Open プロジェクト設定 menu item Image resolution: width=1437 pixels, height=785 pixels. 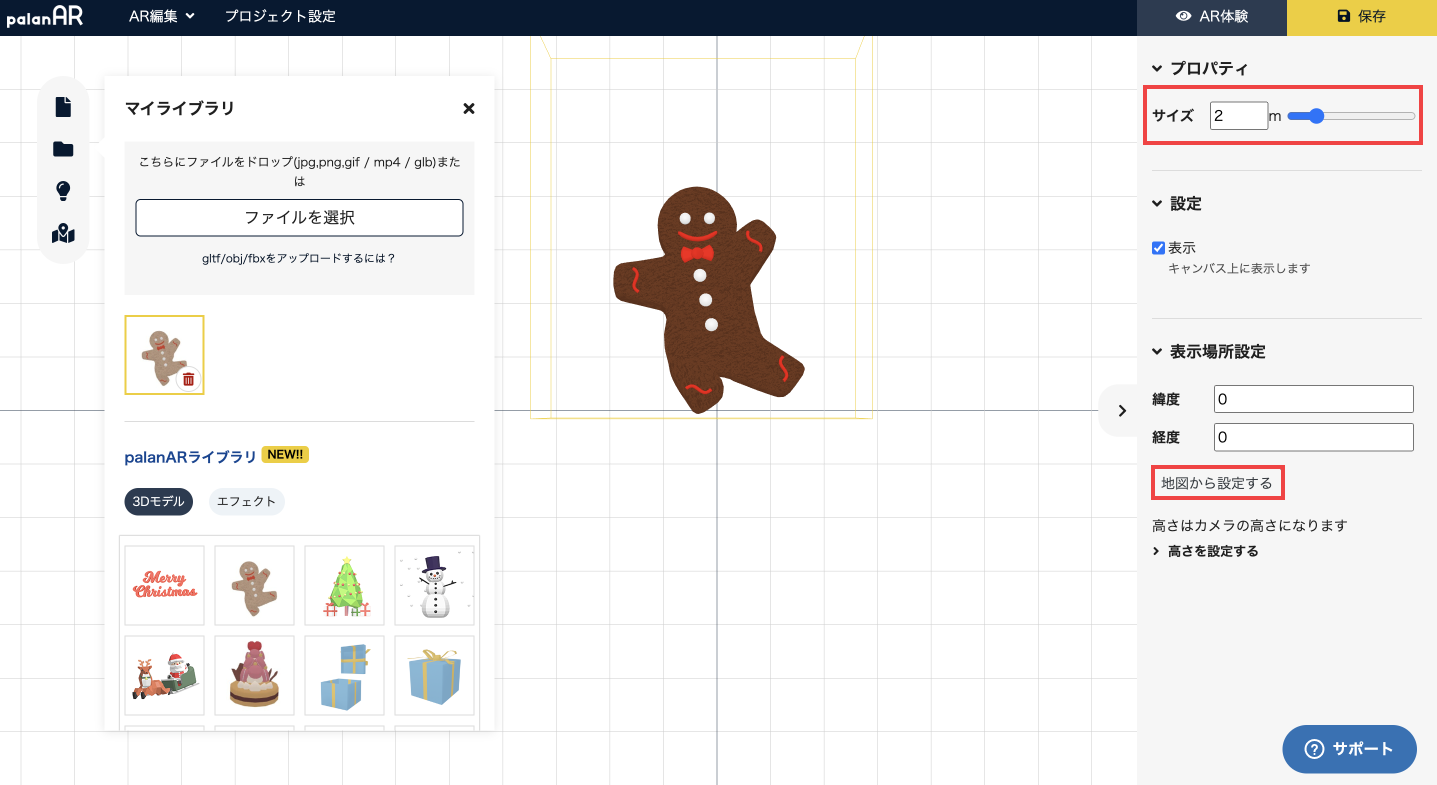coord(280,16)
